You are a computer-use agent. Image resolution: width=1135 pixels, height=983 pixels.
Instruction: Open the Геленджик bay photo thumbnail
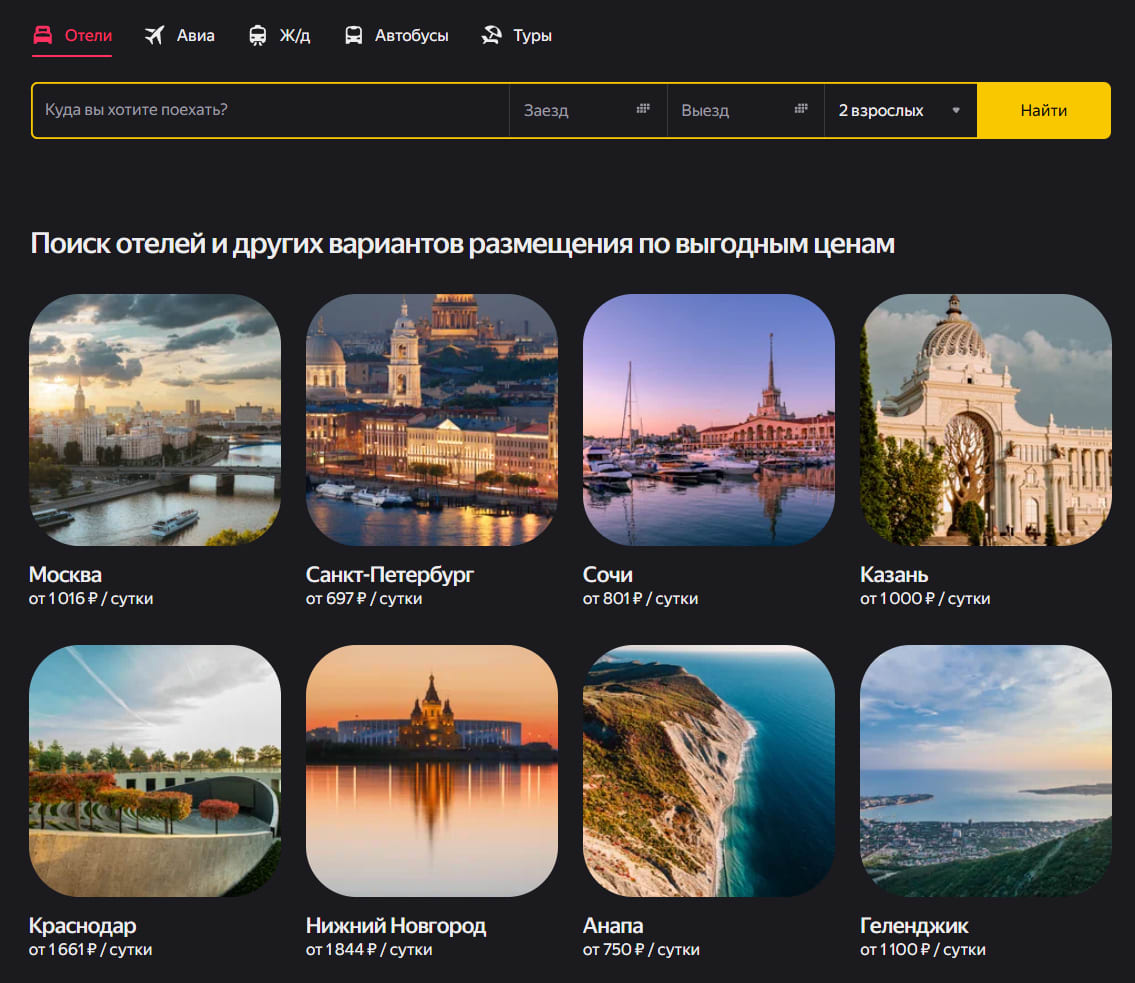tap(986, 771)
